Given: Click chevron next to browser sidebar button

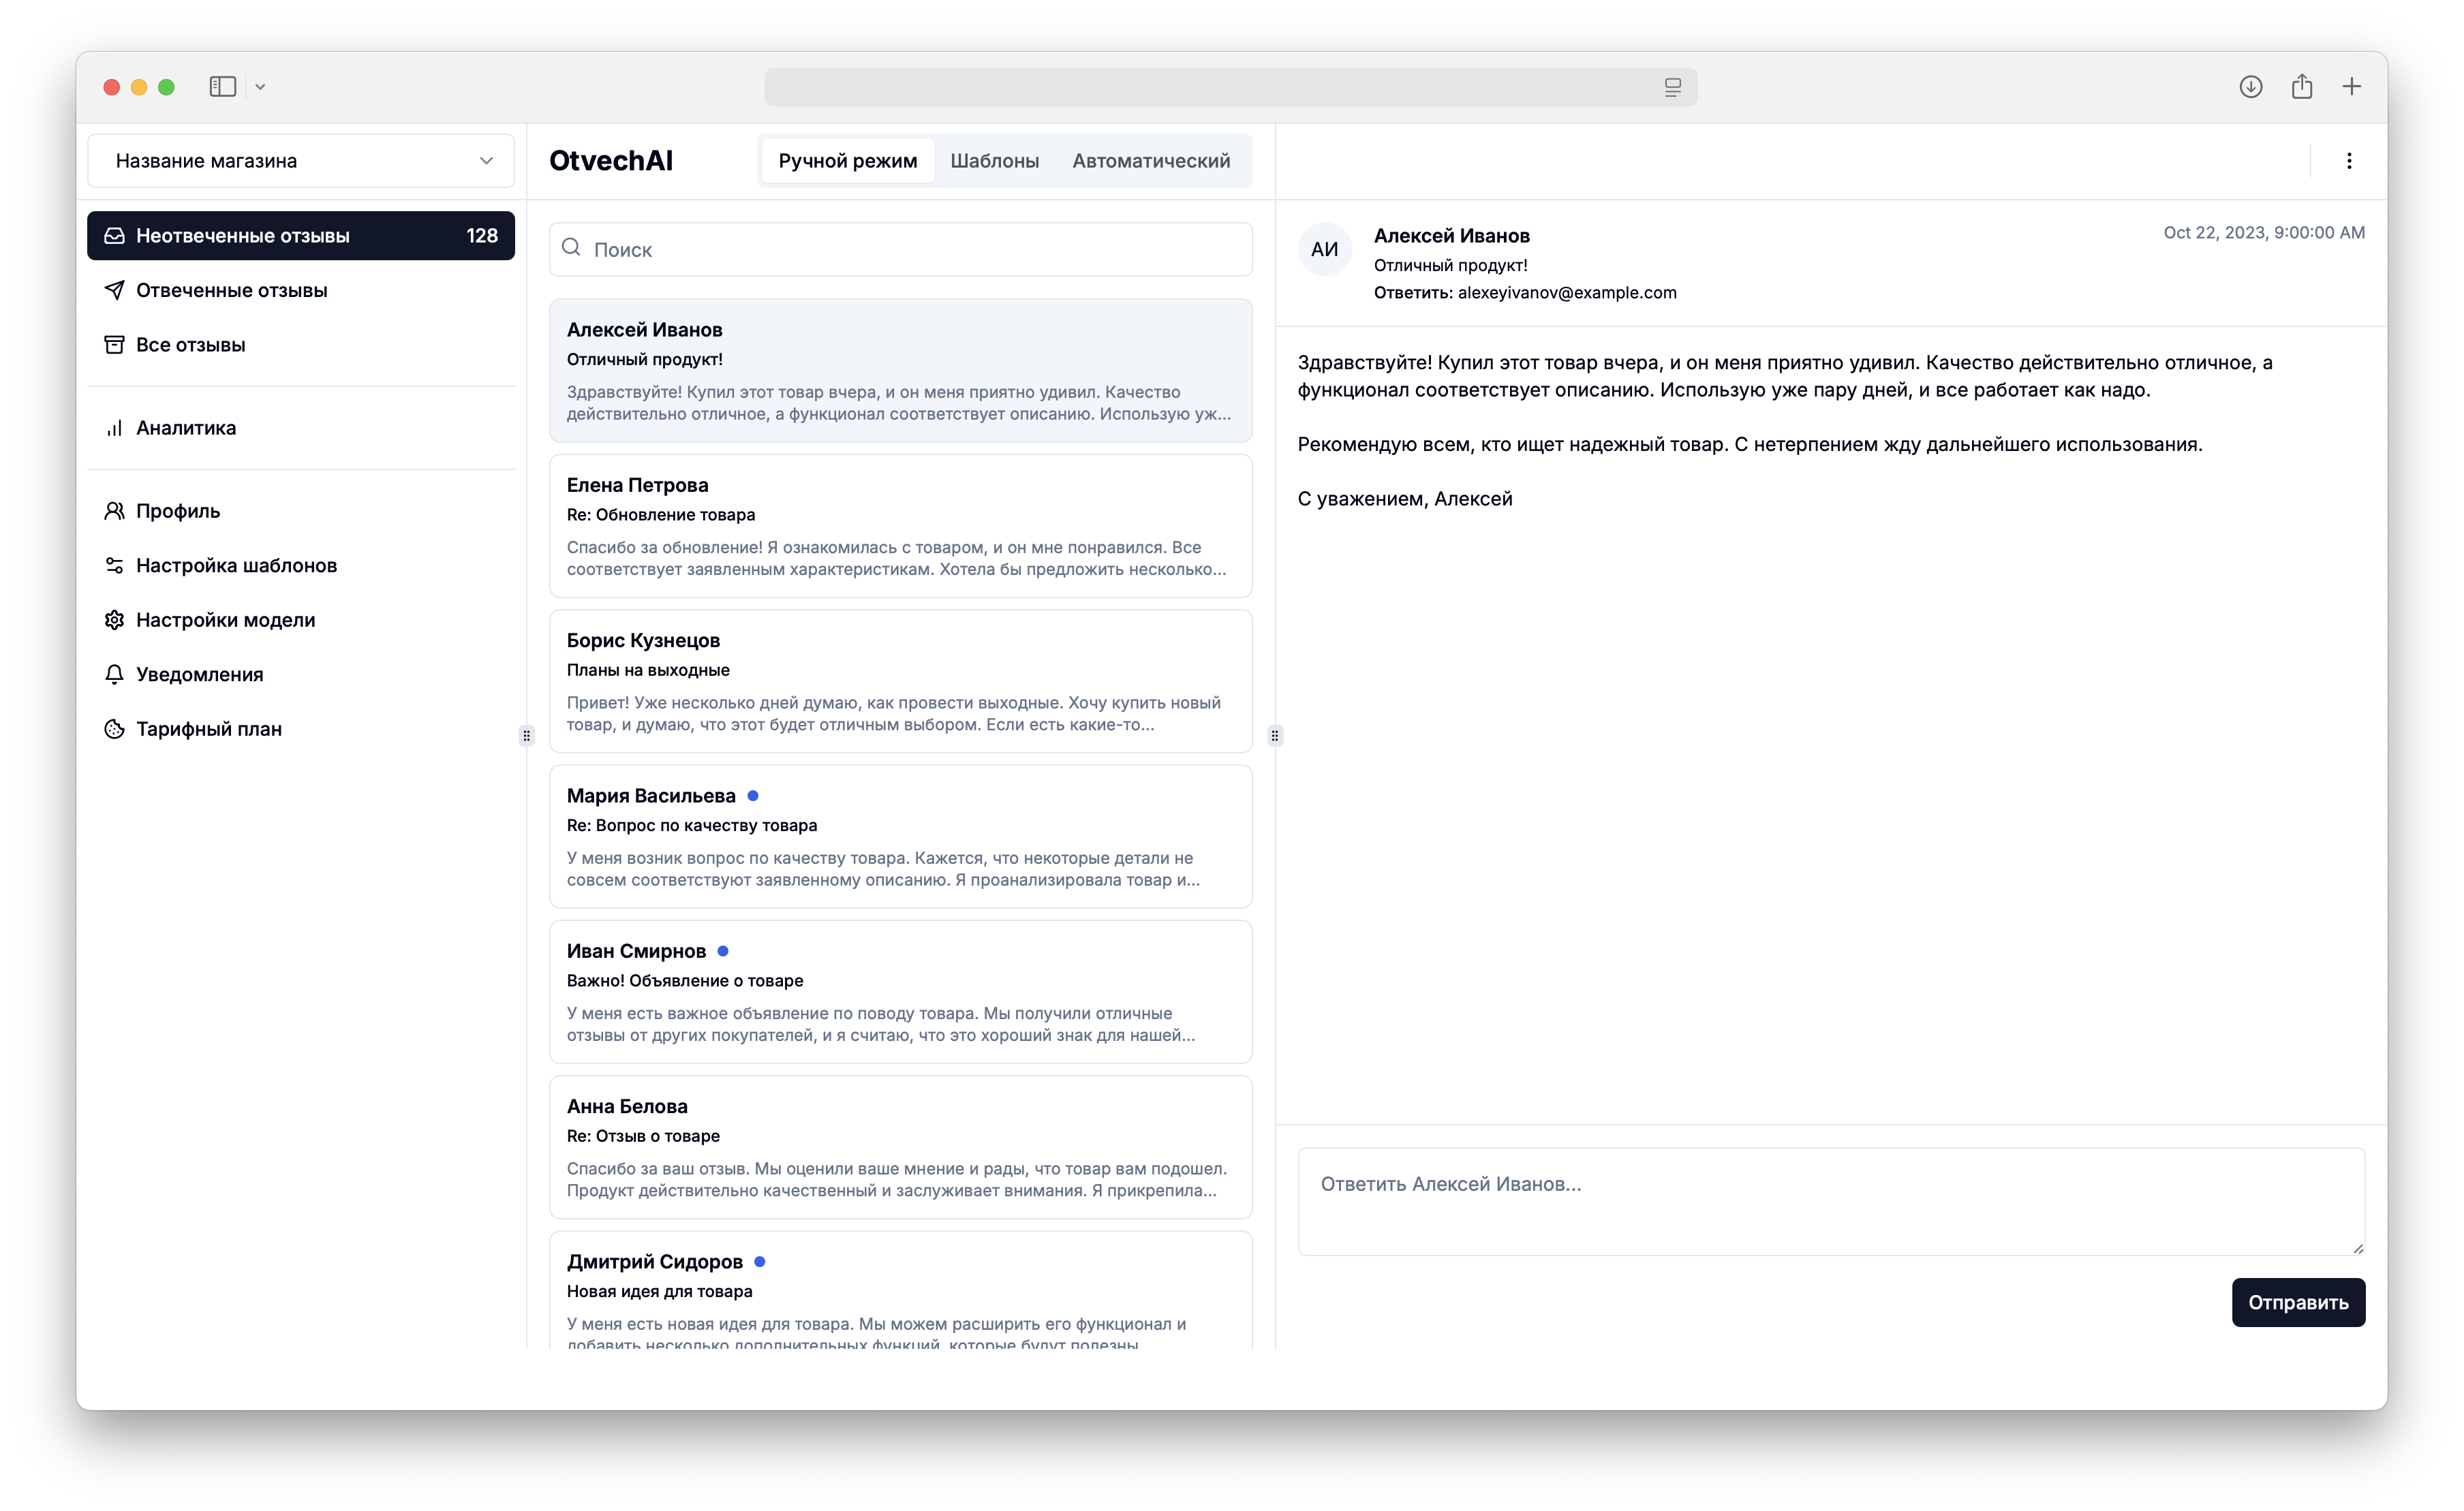Looking at the screenshot, I should point(260,87).
